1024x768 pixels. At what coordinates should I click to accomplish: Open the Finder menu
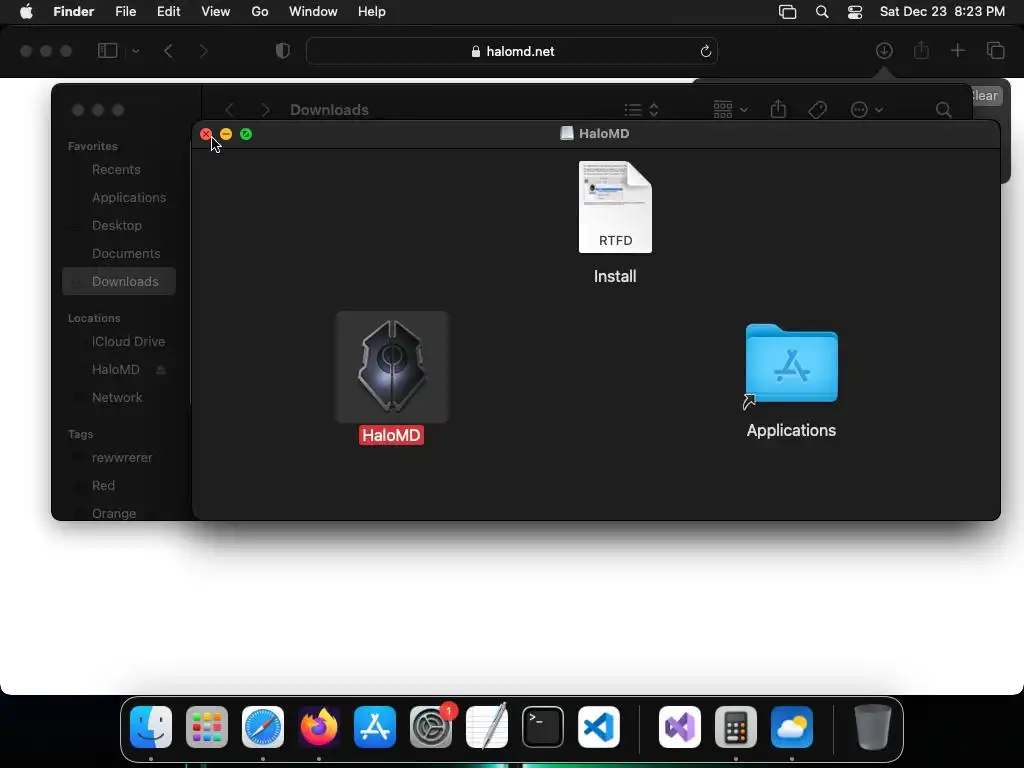point(73,12)
